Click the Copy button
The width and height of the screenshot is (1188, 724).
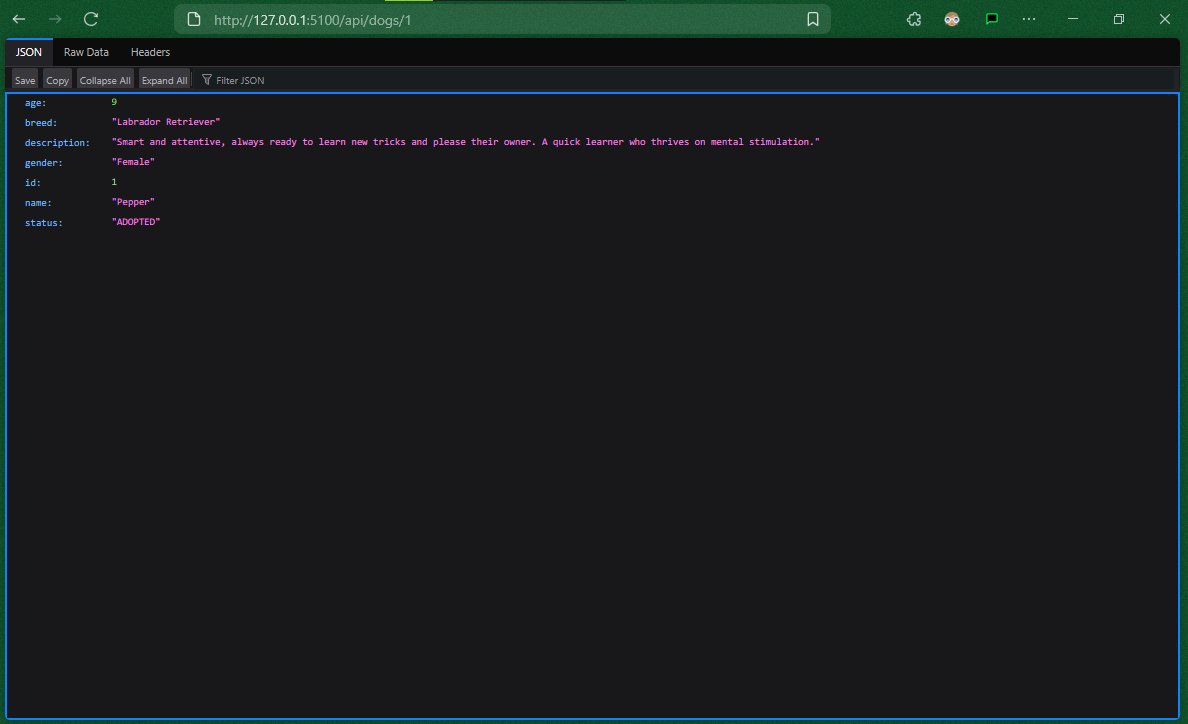(58, 80)
